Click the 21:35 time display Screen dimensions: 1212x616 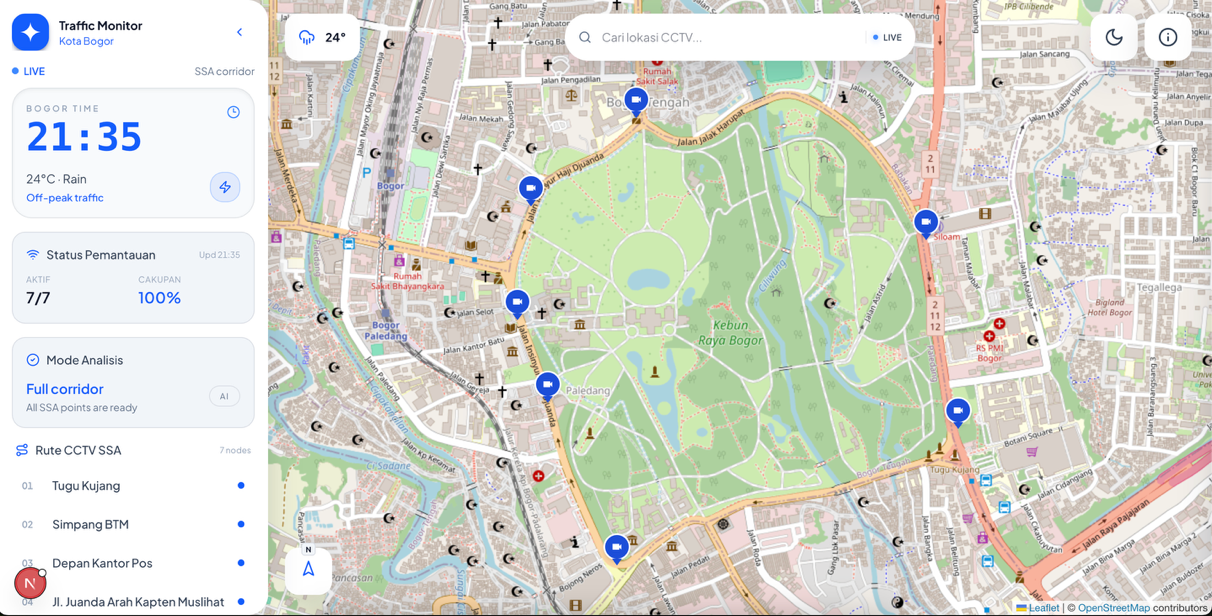coord(84,137)
